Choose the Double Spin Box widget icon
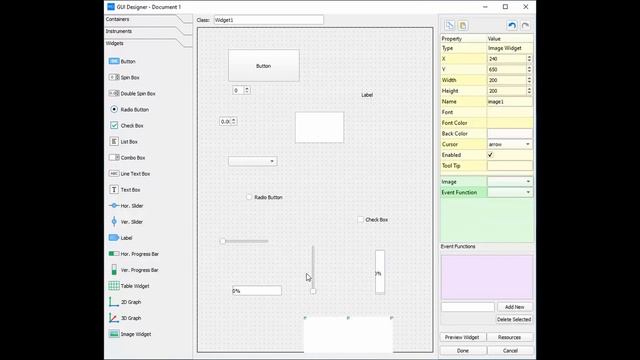 coord(114,93)
